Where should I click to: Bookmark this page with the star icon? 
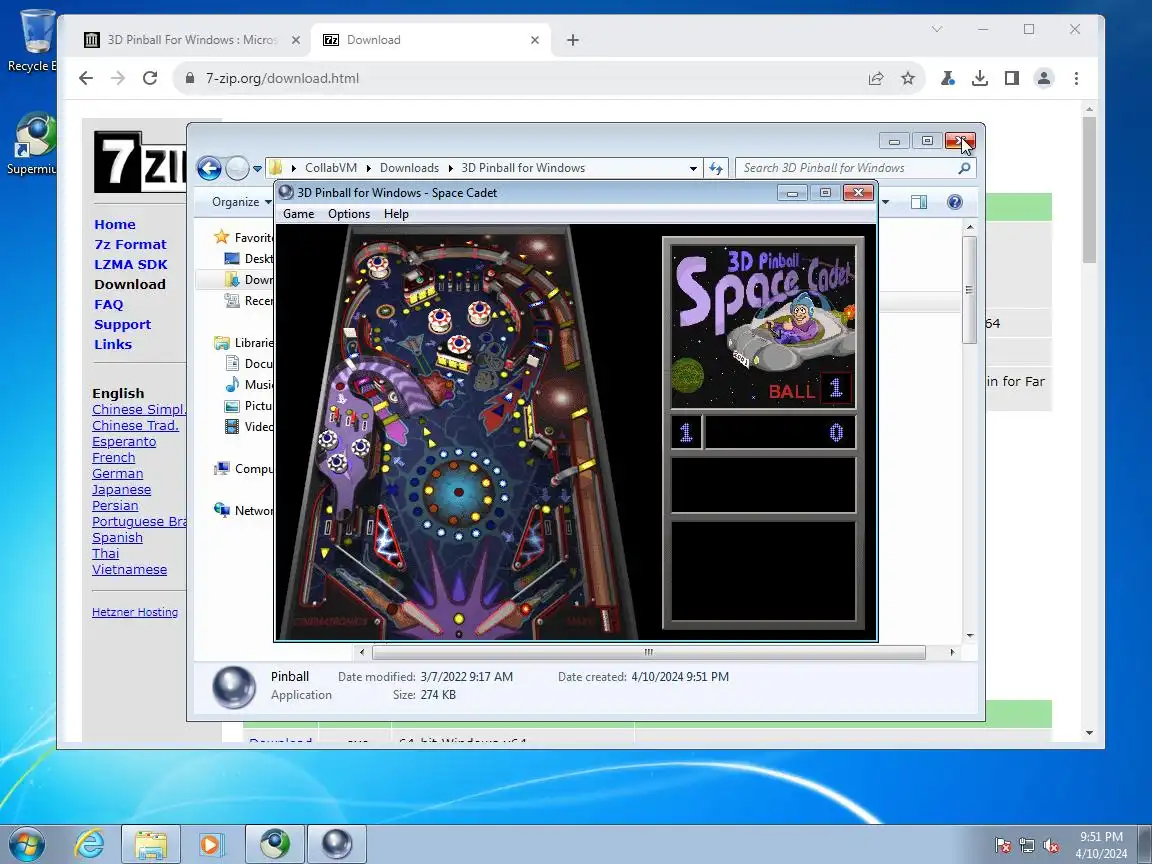[908, 78]
